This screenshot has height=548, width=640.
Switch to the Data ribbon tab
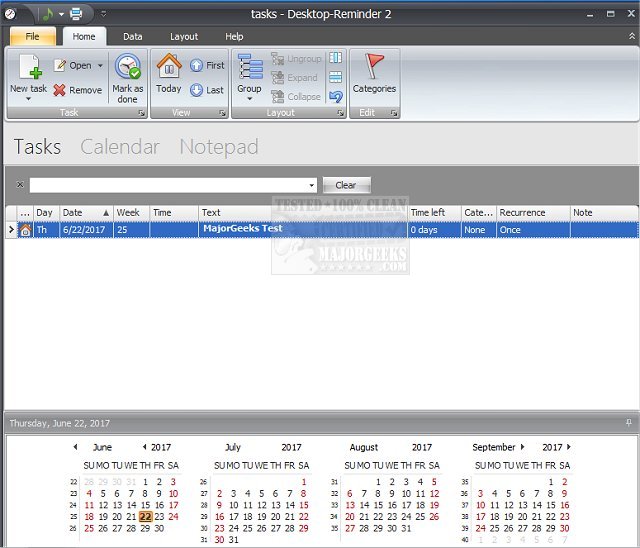[133, 37]
